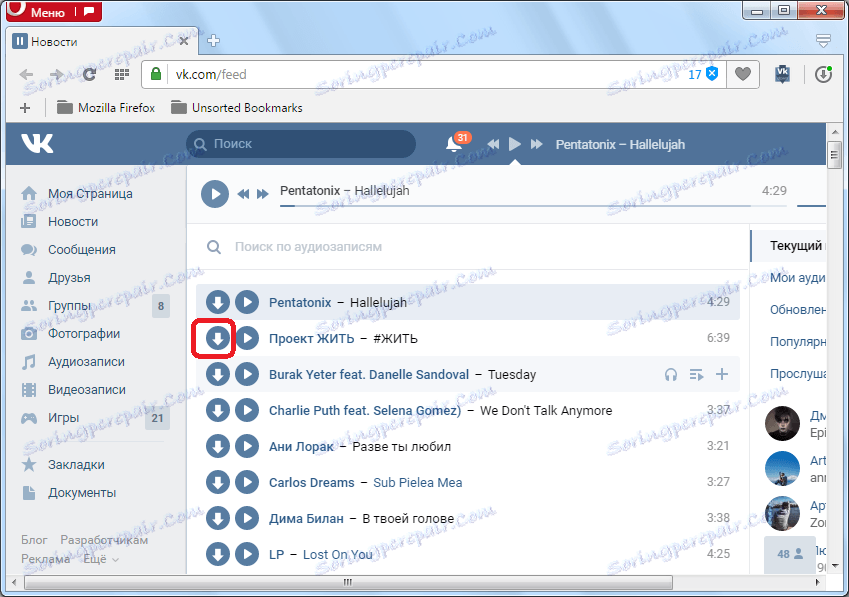Play the LP – Lost On You track
Viewport: 849px width, 597px height.
coord(247,554)
